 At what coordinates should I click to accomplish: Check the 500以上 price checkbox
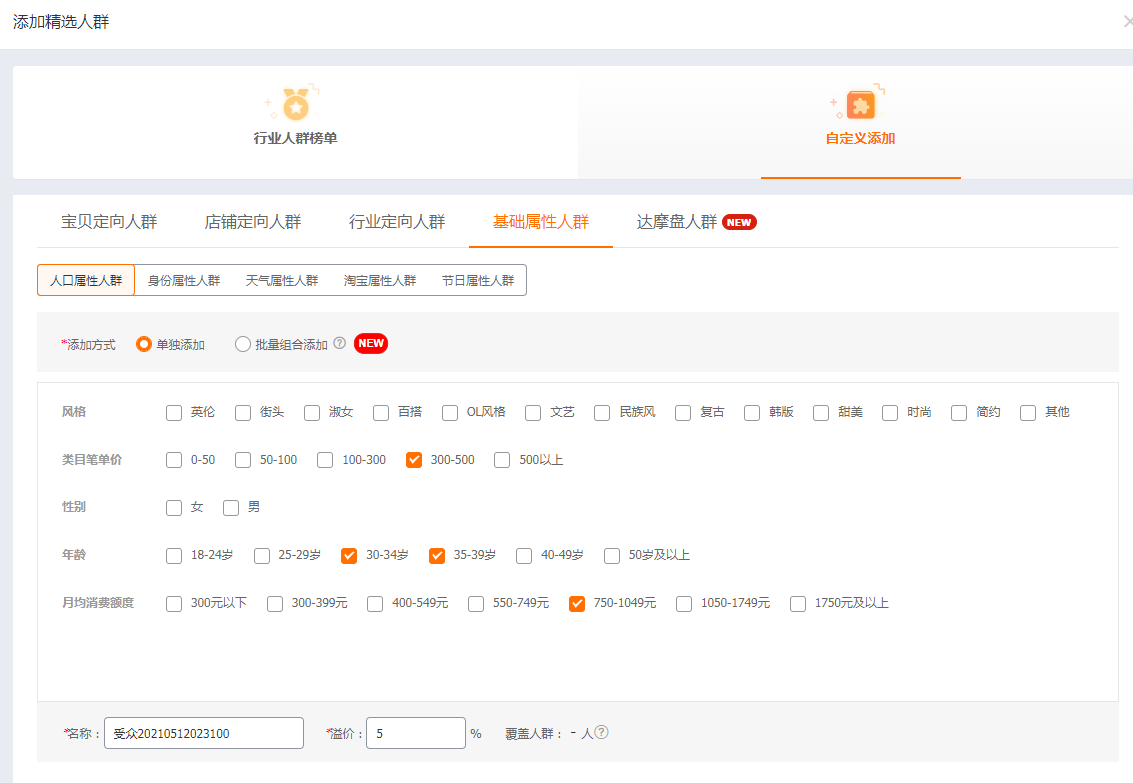[501, 460]
